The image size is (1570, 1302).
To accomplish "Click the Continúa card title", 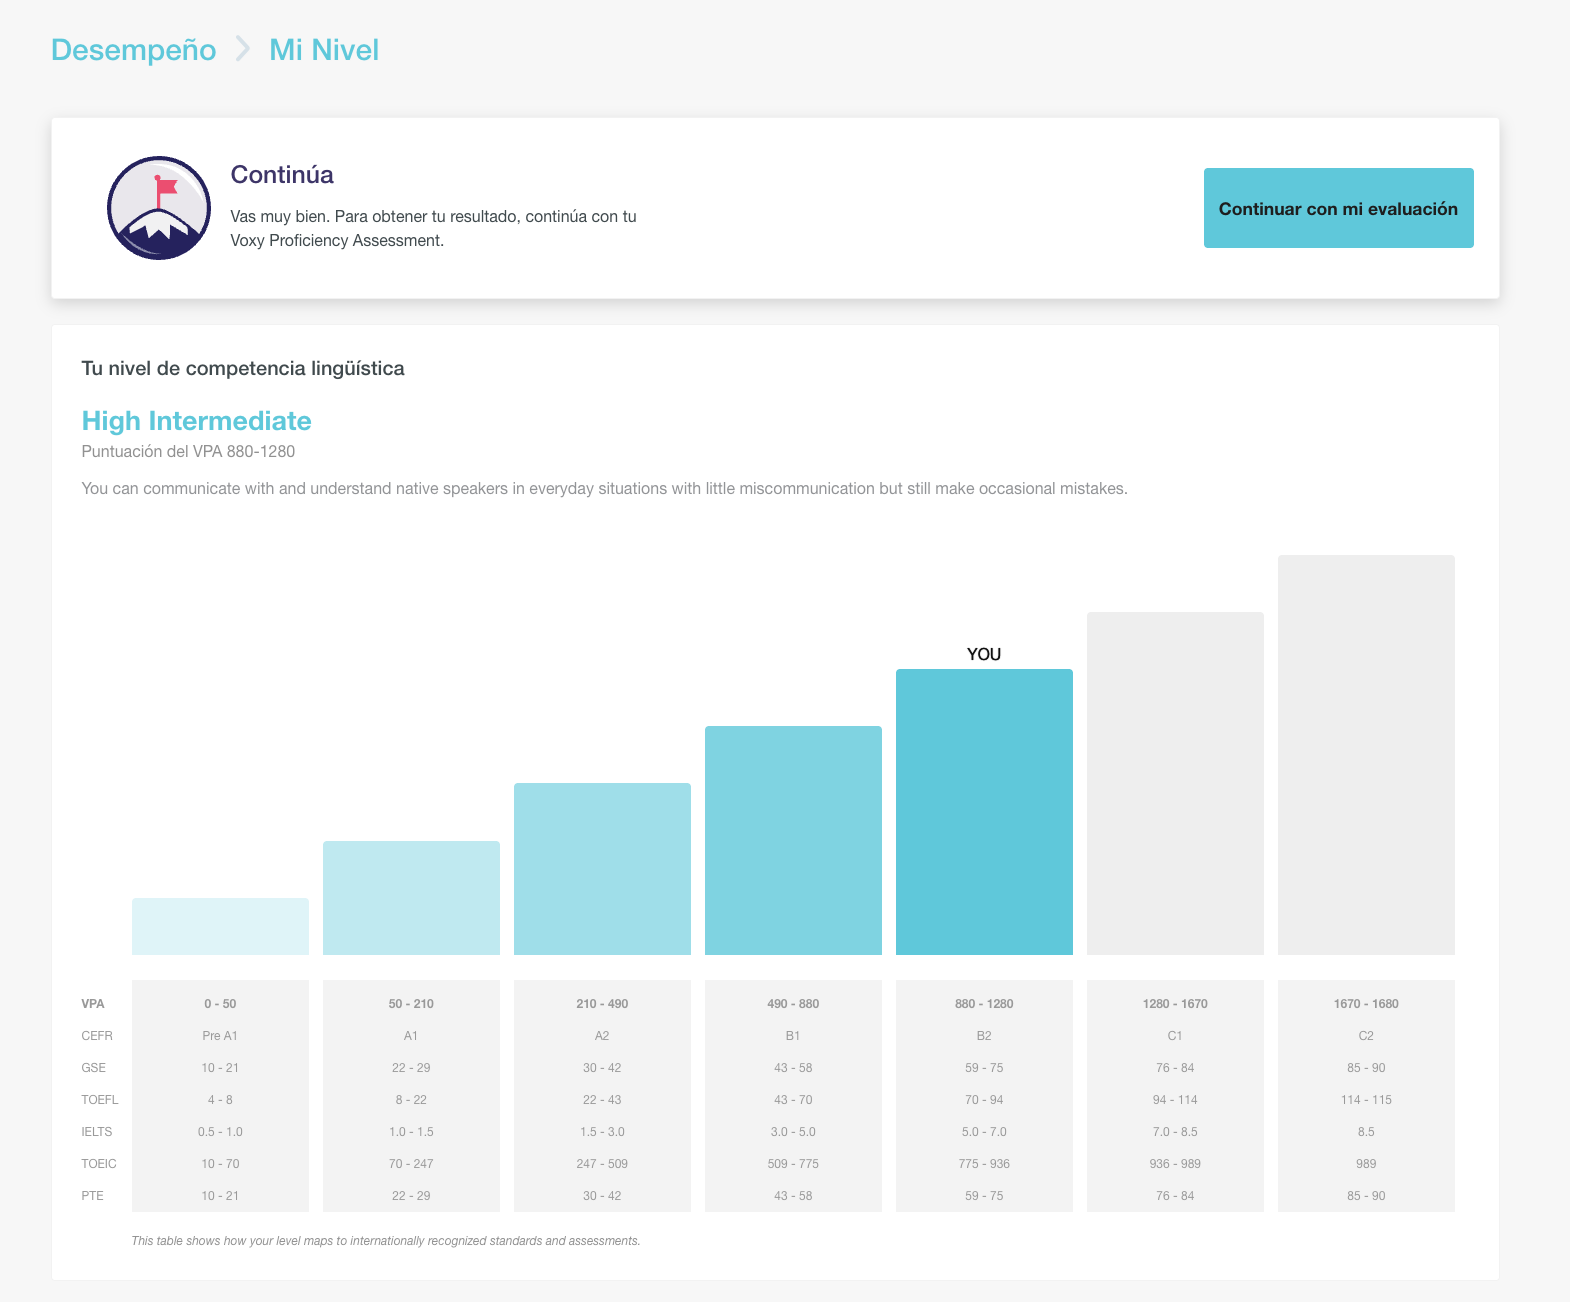I will point(282,174).
